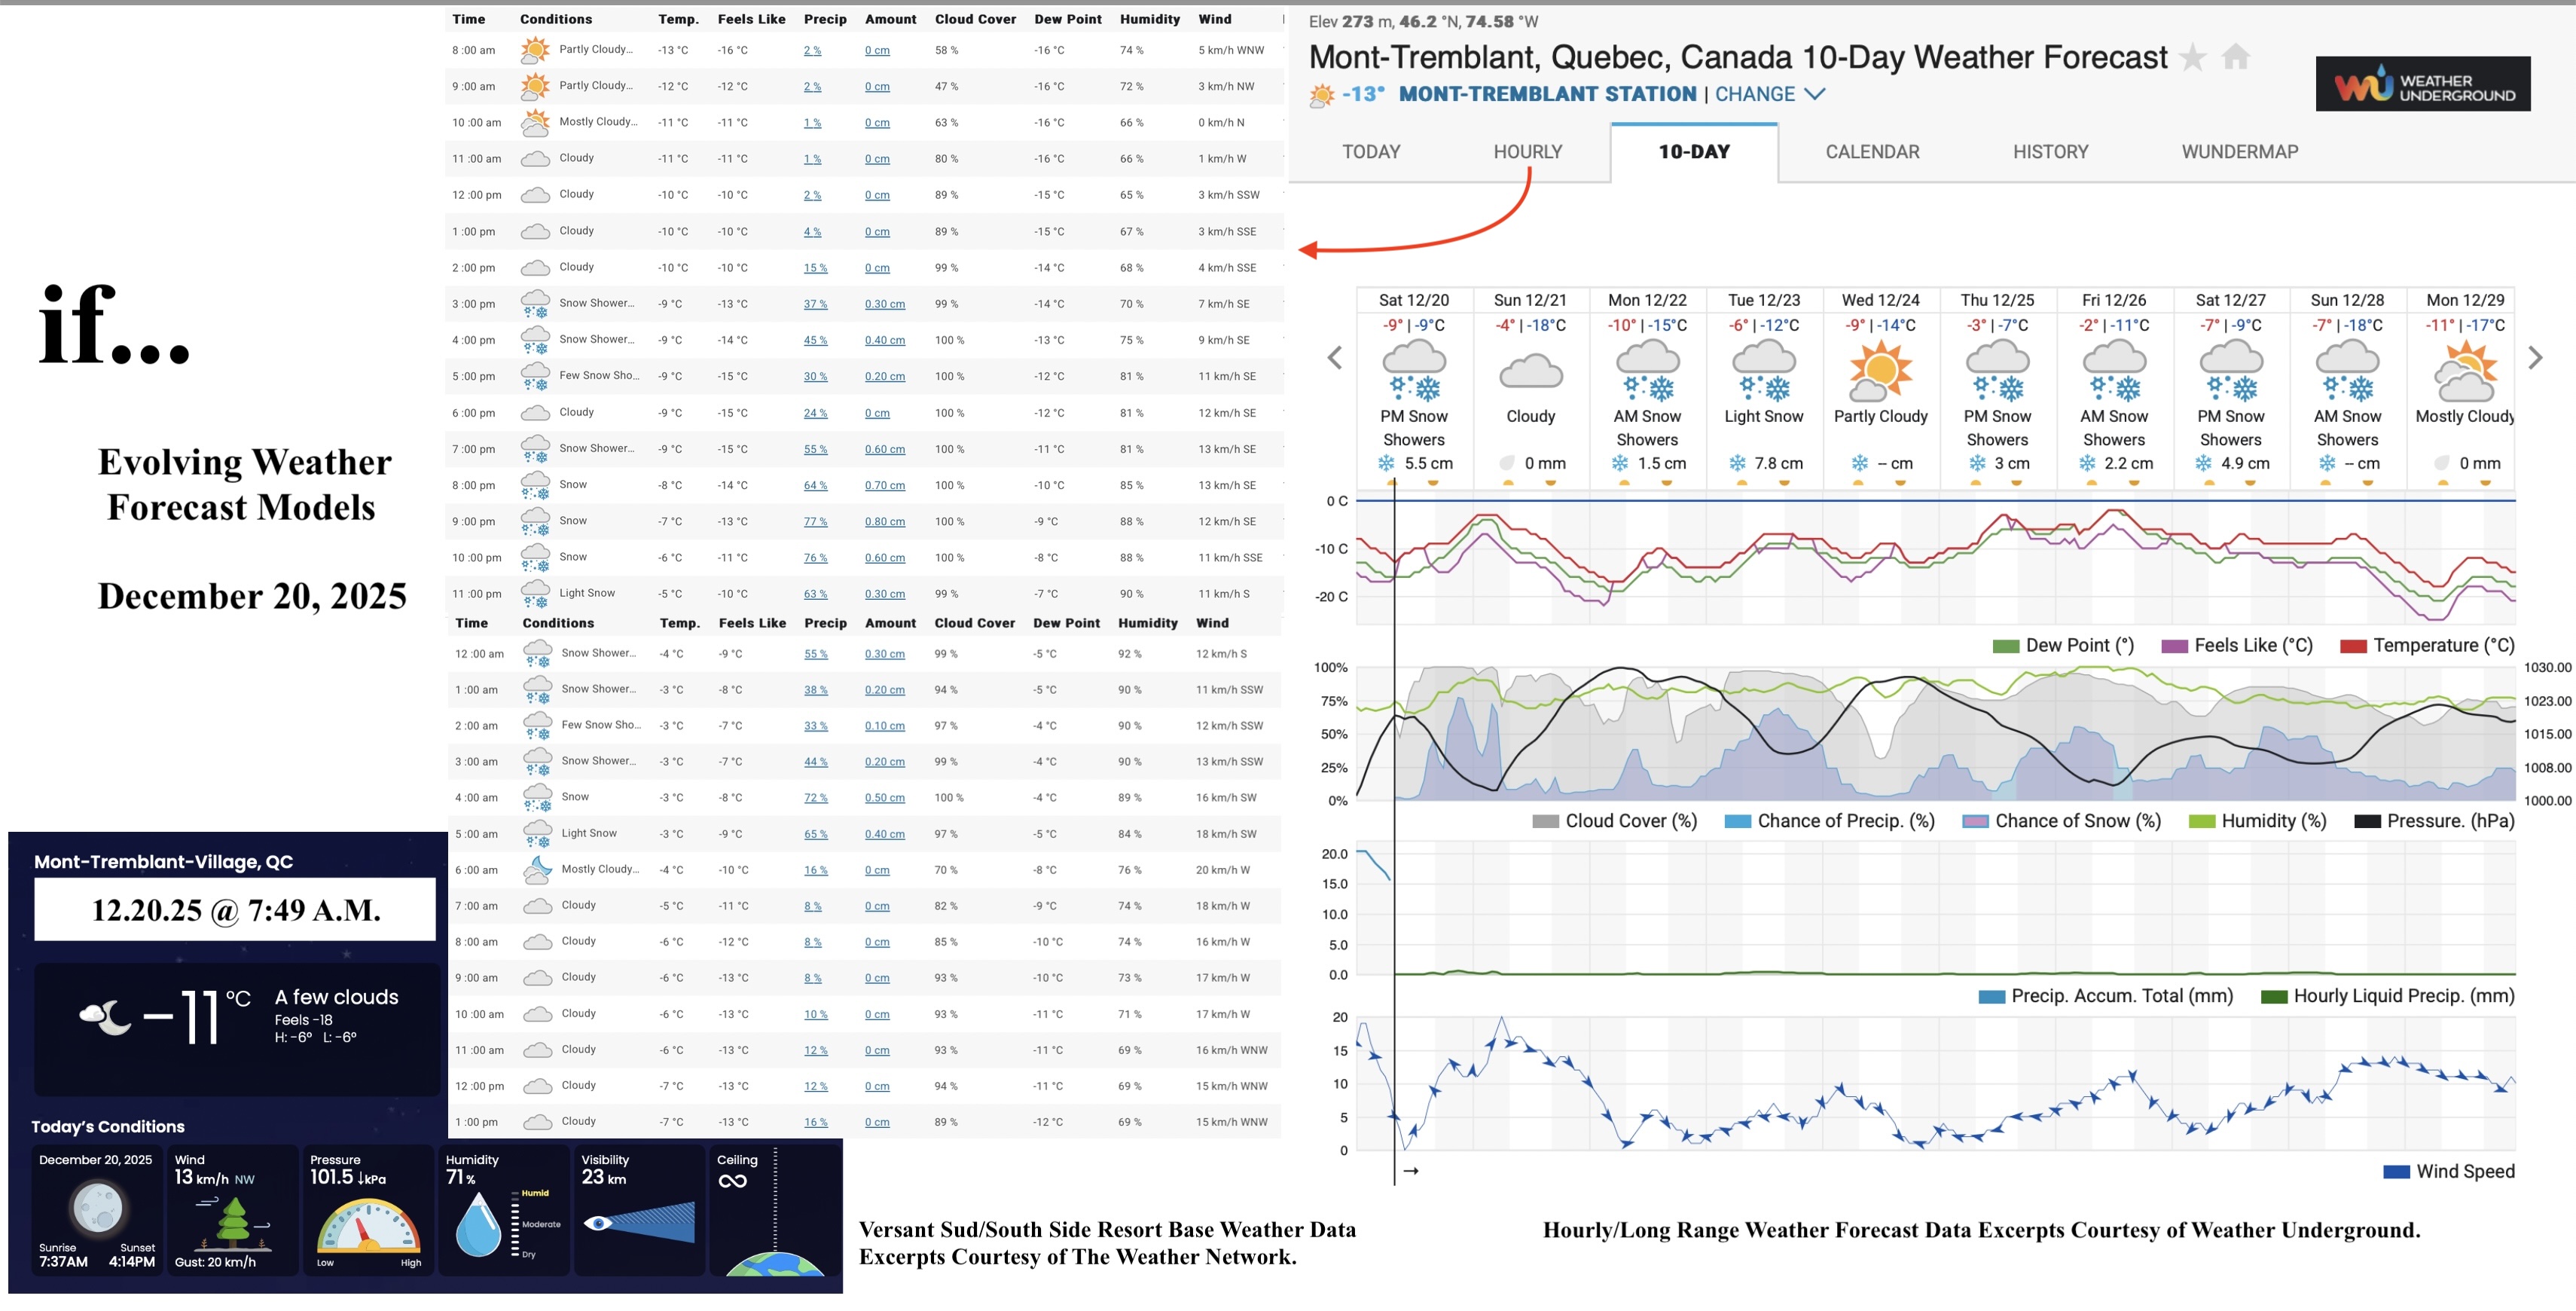Open the HOURLY tab
2576x1311 pixels.
[x=1527, y=151]
